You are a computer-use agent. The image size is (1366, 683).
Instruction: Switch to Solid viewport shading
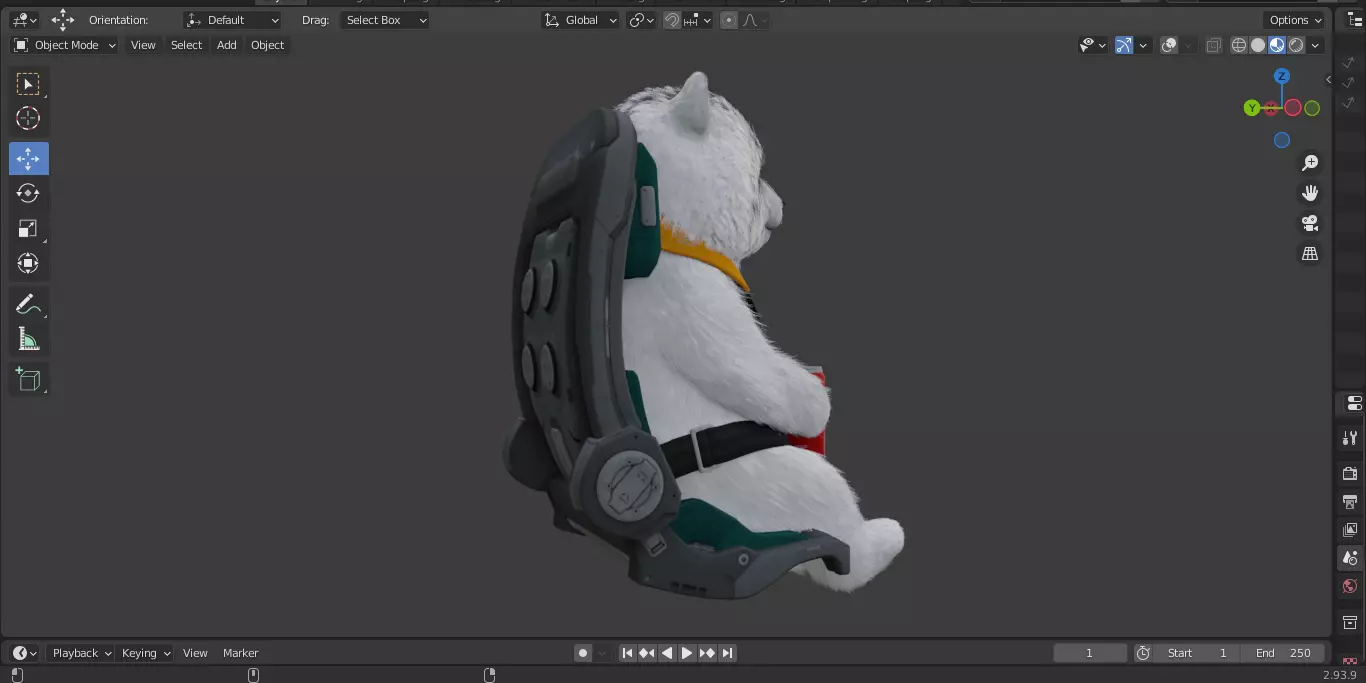pyautogui.click(x=1258, y=45)
